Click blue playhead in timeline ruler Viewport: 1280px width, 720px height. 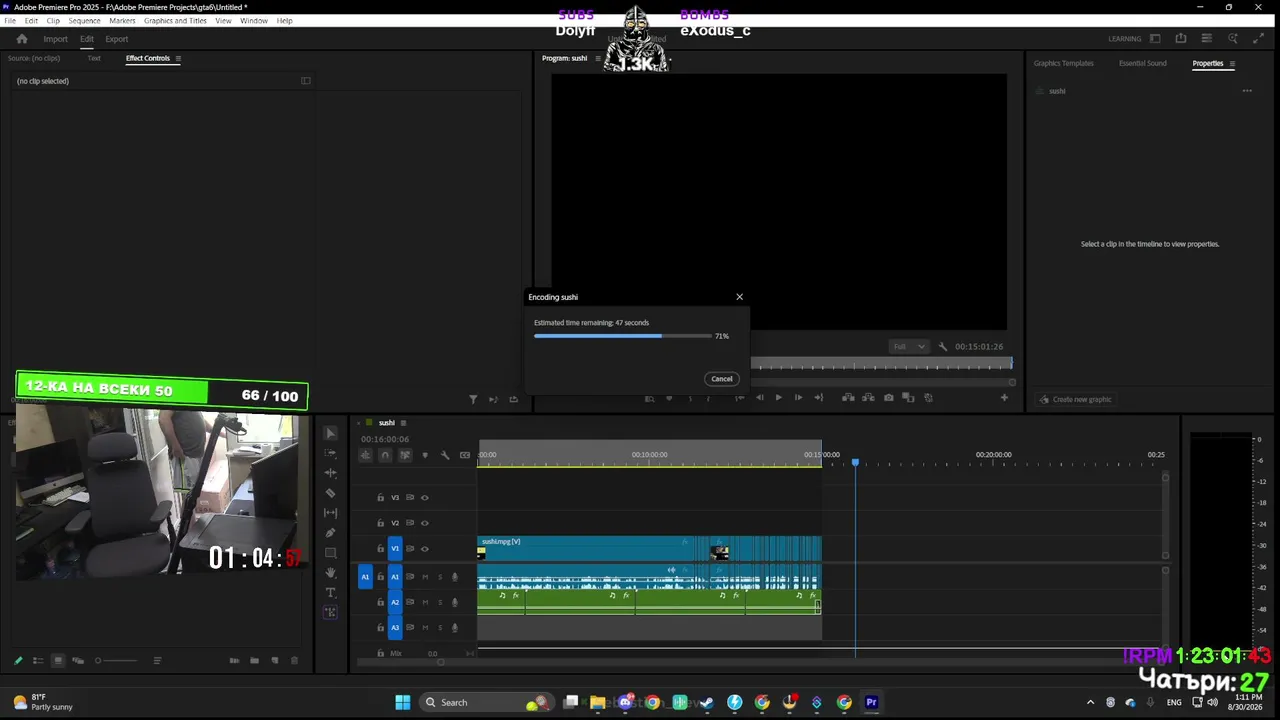pyautogui.click(x=855, y=462)
